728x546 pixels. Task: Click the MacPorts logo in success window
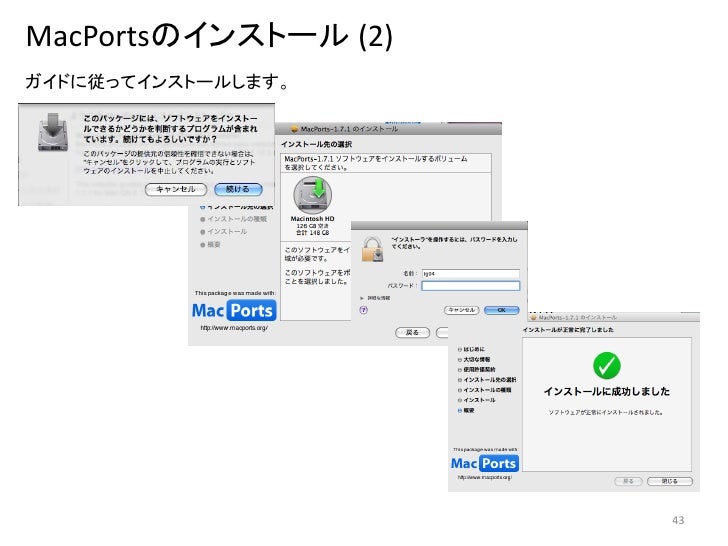click(x=485, y=463)
